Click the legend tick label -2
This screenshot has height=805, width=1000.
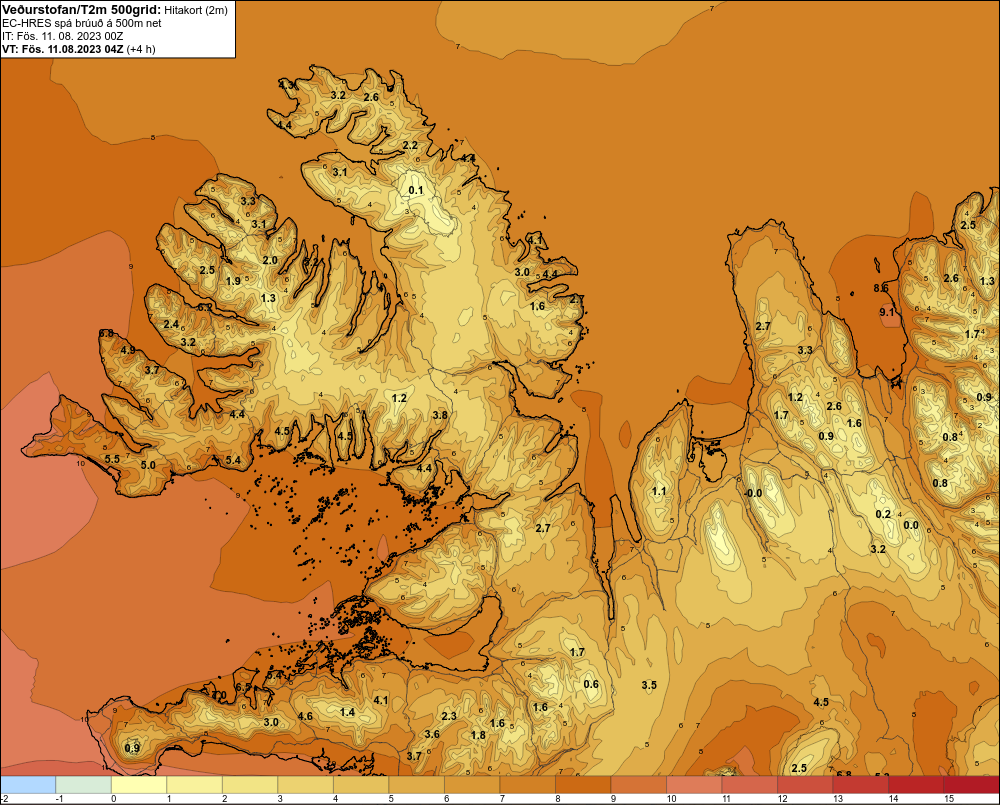[x=4, y=799]
